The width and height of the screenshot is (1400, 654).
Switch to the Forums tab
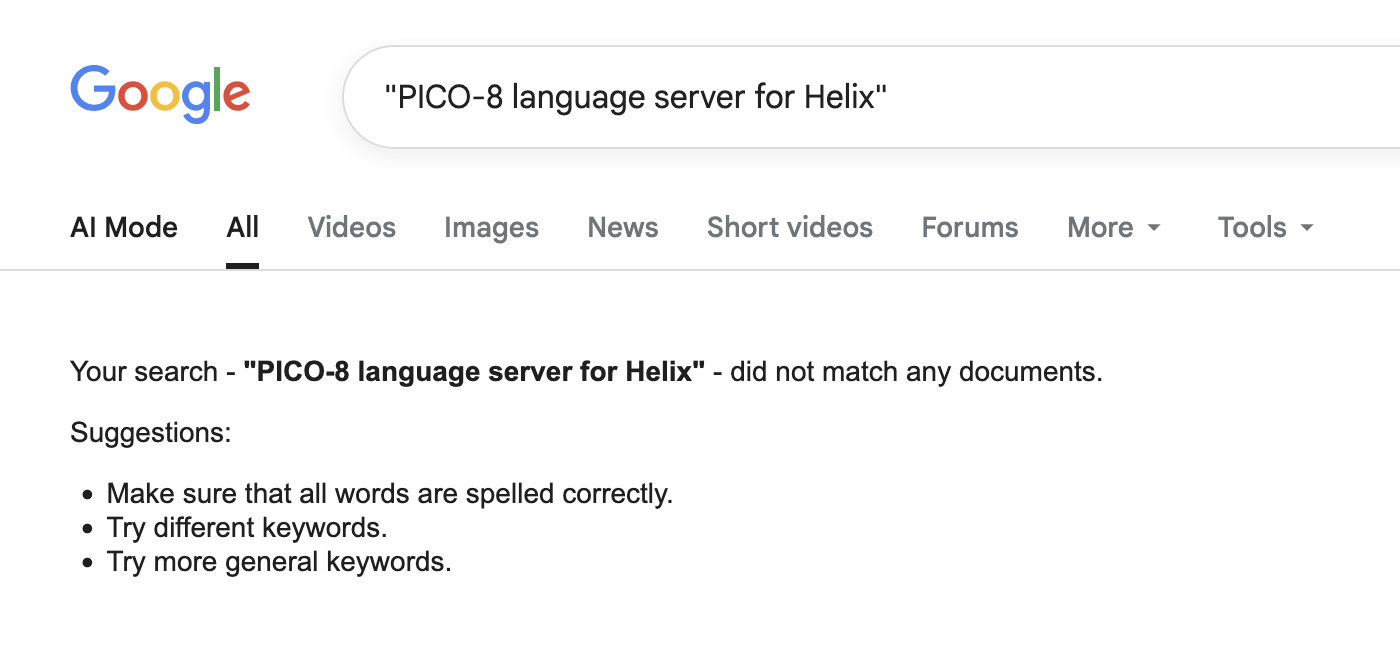[969, 227]
